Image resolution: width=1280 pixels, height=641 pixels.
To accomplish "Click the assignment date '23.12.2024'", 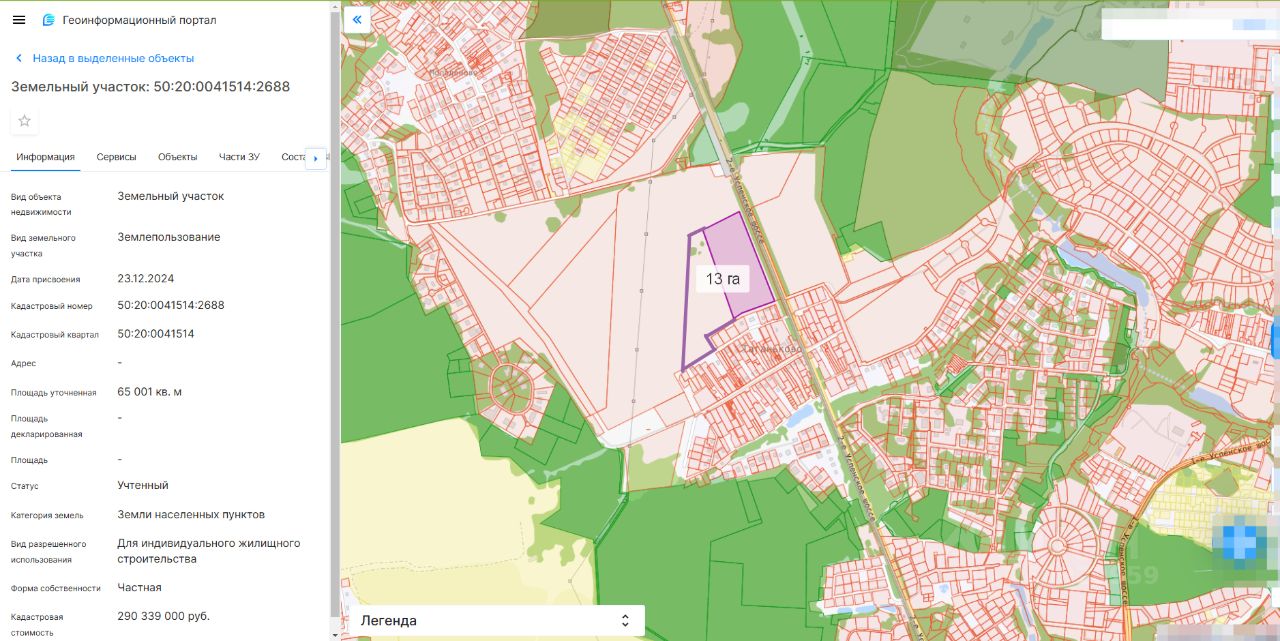I will pos(146,278).
